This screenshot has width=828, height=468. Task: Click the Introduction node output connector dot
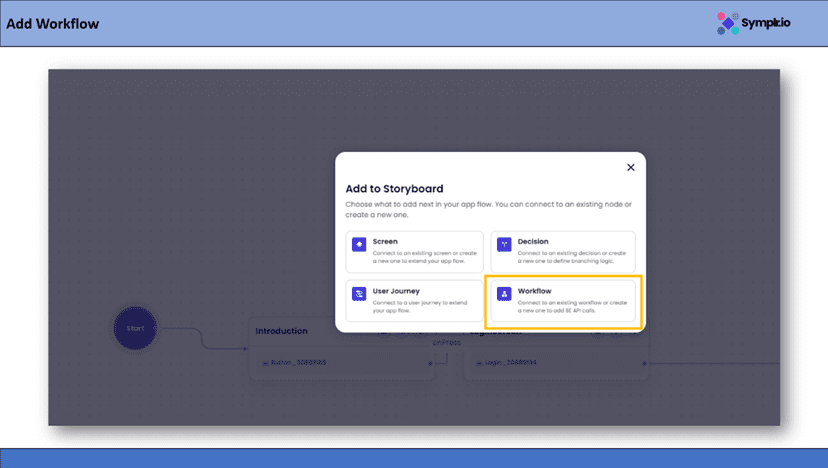pos(430,363)
